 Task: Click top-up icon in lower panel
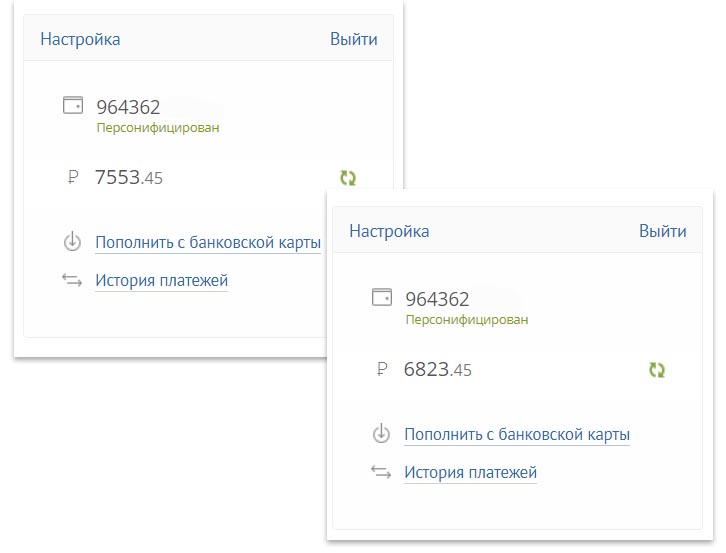point(381,434)
